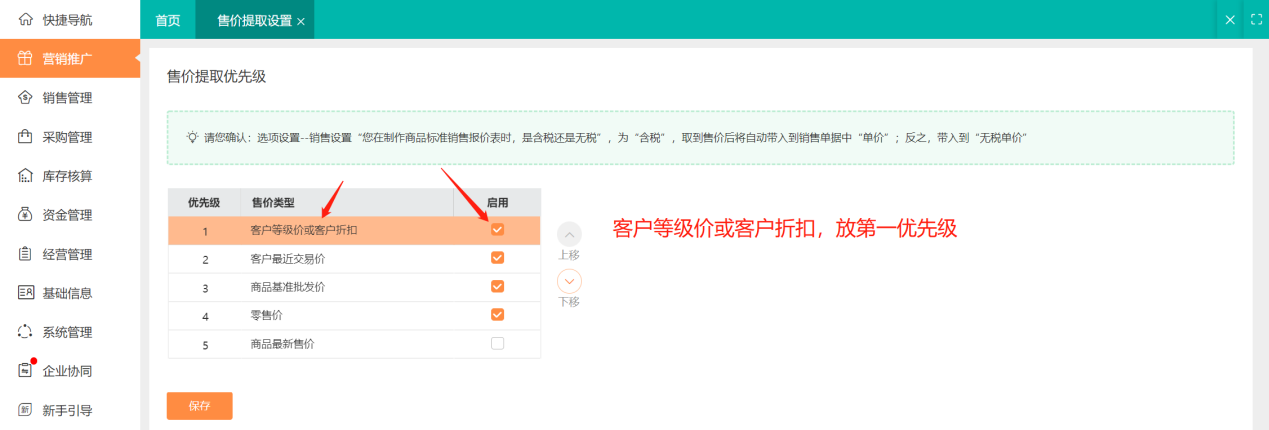
Task: Click the 企业协同 icon with red dot
Action: coord(25,370)
